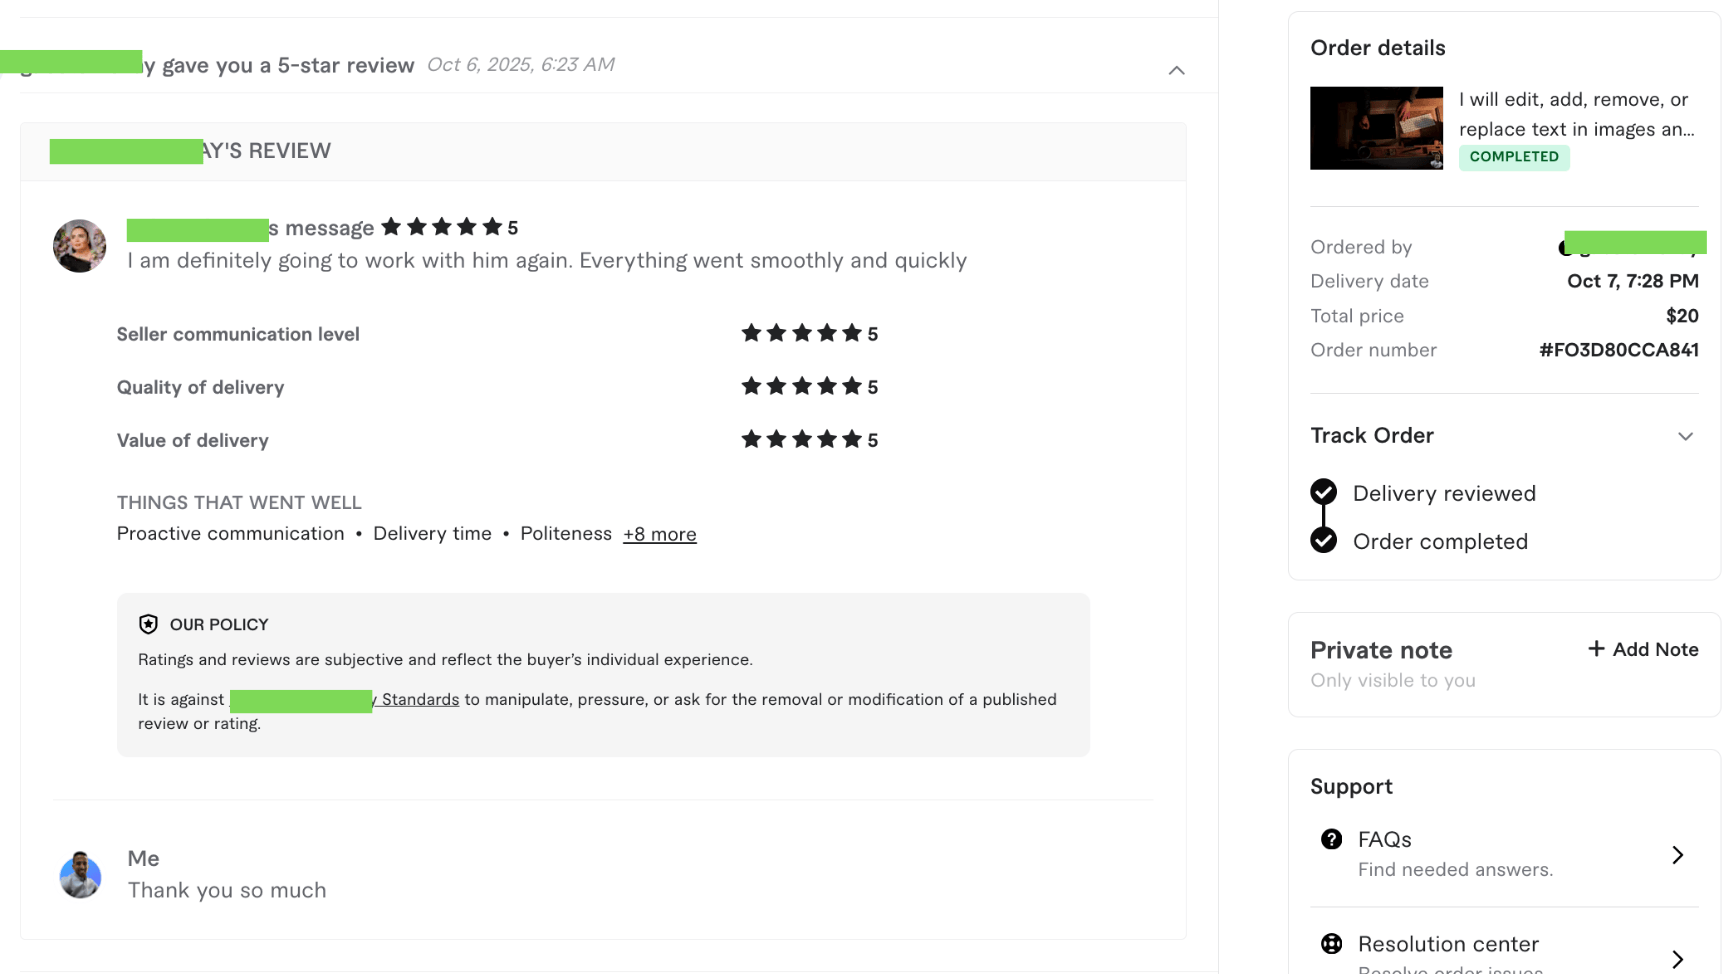Screen dimensions: 1733x974
Task: Open the reviewer's profile avatar
Action: point(79,246)
